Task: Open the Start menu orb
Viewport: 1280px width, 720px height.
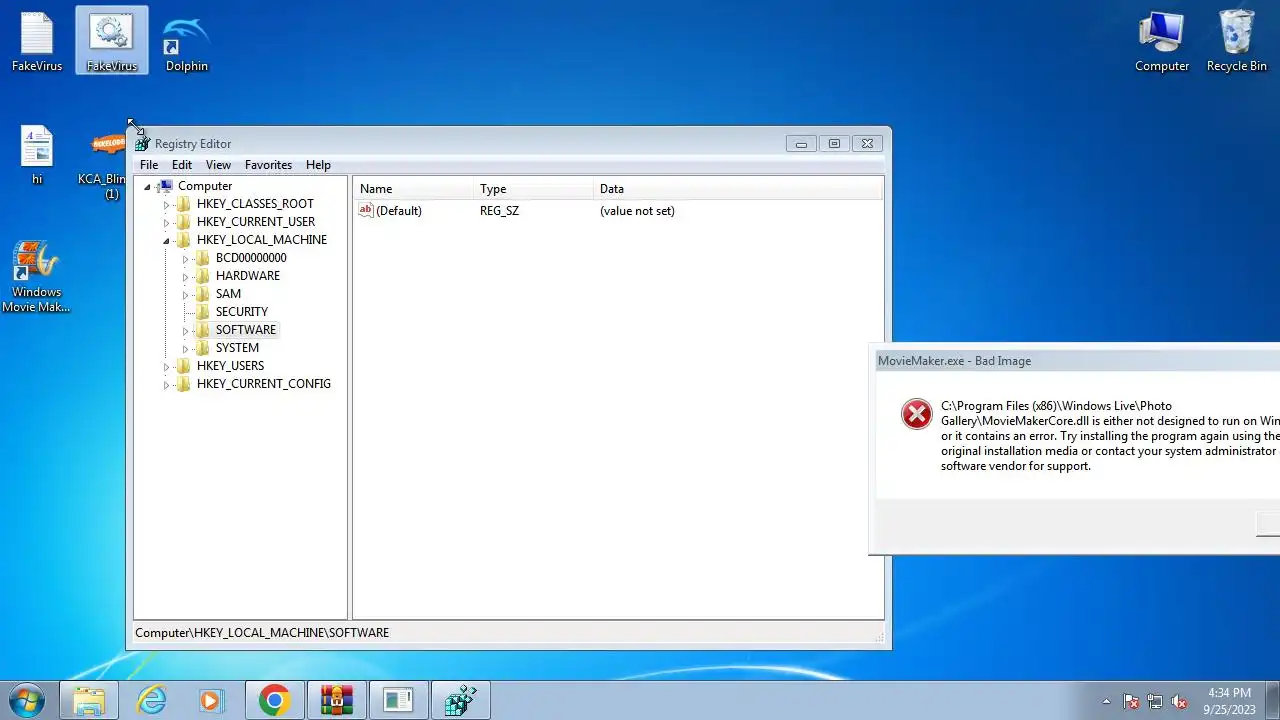Action: coord(26,700)
